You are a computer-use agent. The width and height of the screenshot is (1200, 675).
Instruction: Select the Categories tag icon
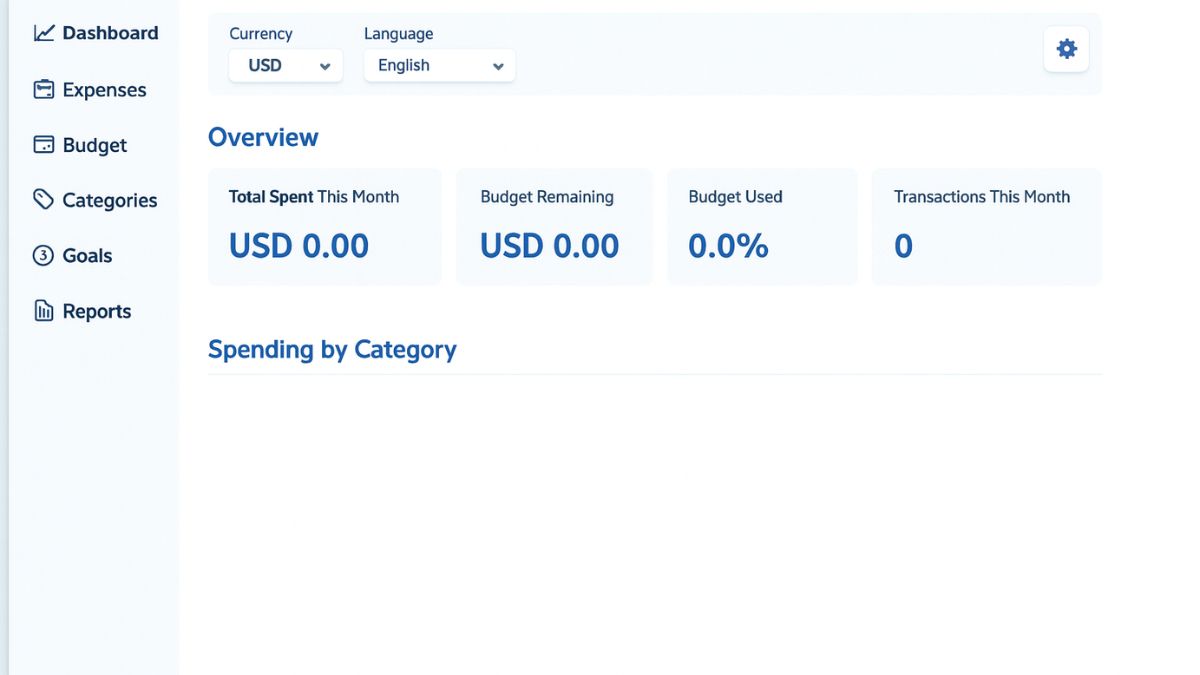click(43, 199)
